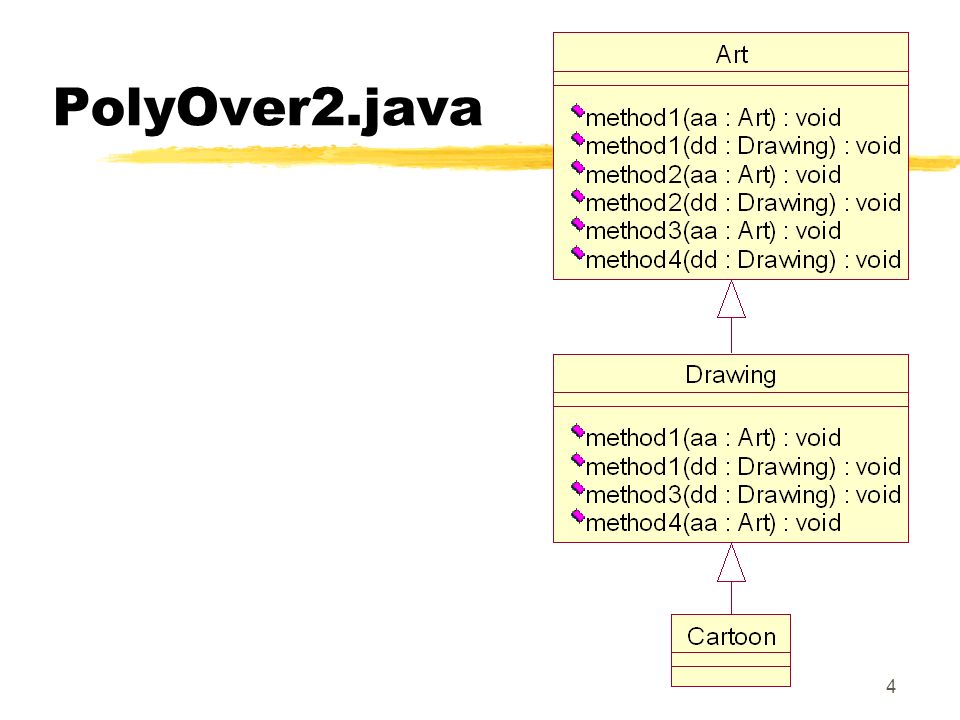Viewport: 960px width, 720px height.
Task: Click the icon beside Art's method1(aa : Art)
Action: pyautogui.click(x=577, y=111)
